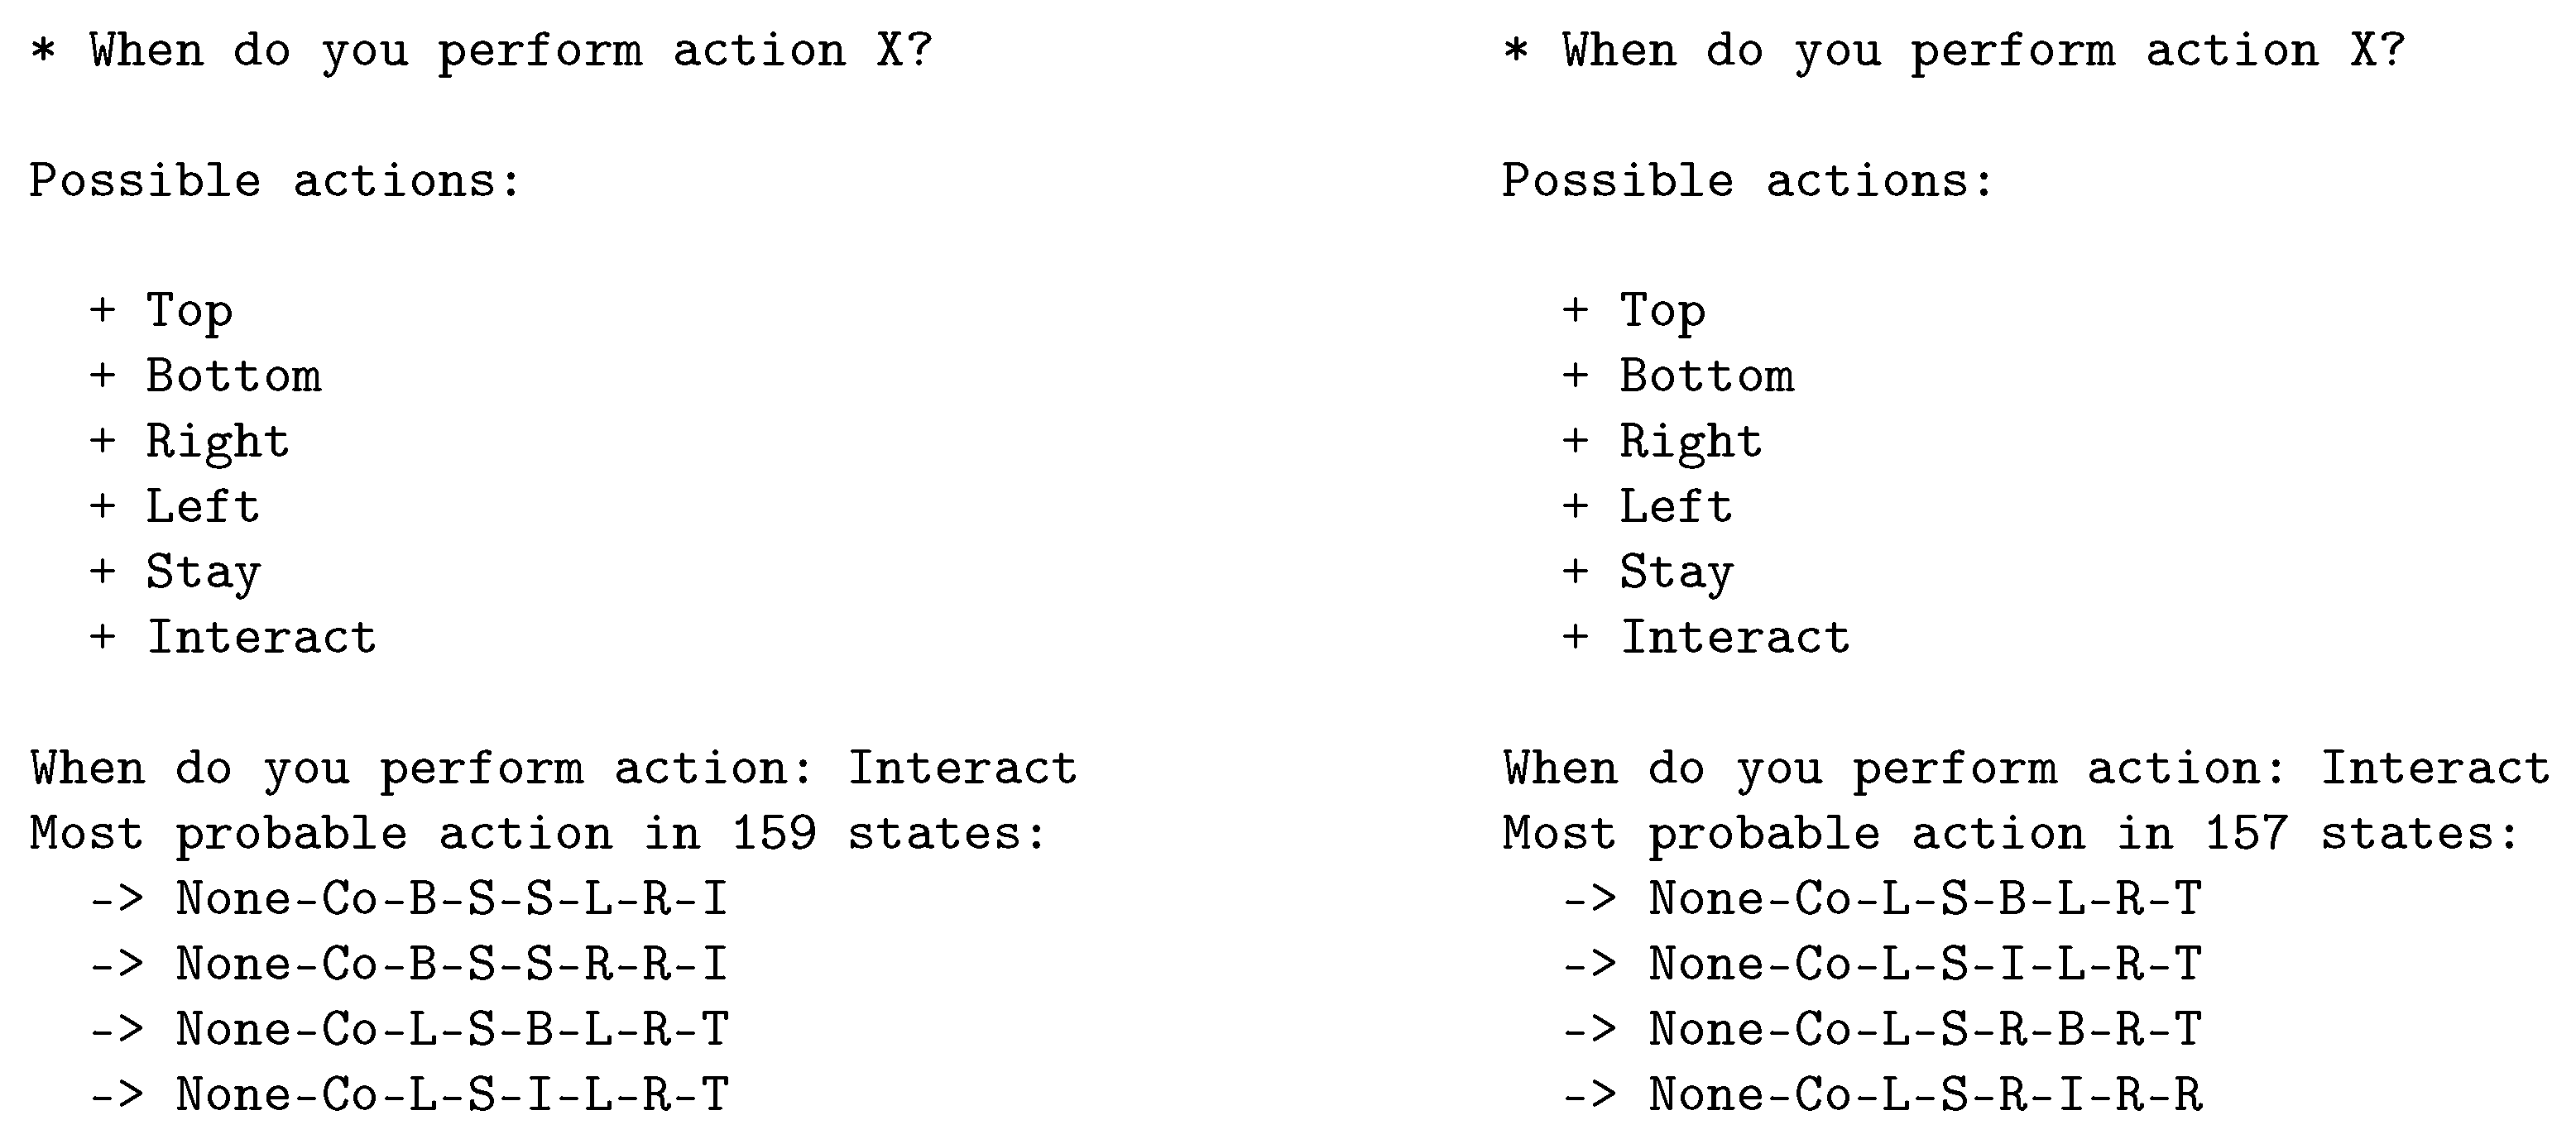Image resolution: width=2576 pixels, height=1144 pixels.
Task: Click the left 'Possible actions:' heading
Action: pos(275,181)
